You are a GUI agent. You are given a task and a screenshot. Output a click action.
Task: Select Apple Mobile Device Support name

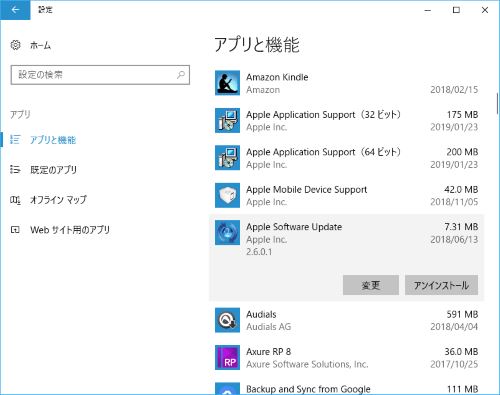[x=307, y=190]
